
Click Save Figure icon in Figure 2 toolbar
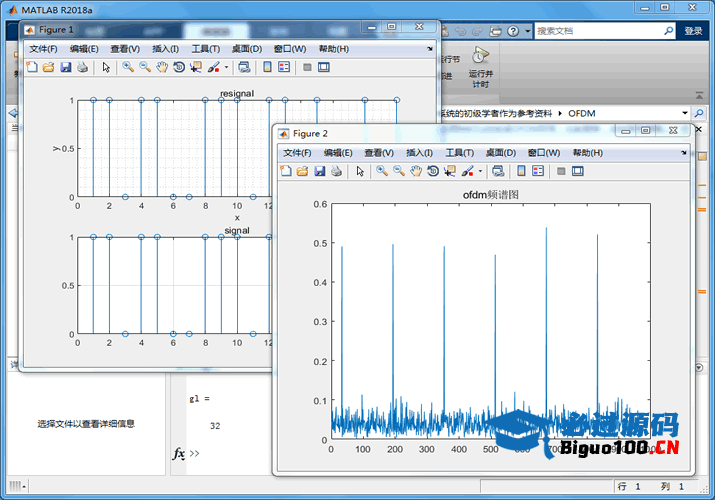[x=319, y=172]
